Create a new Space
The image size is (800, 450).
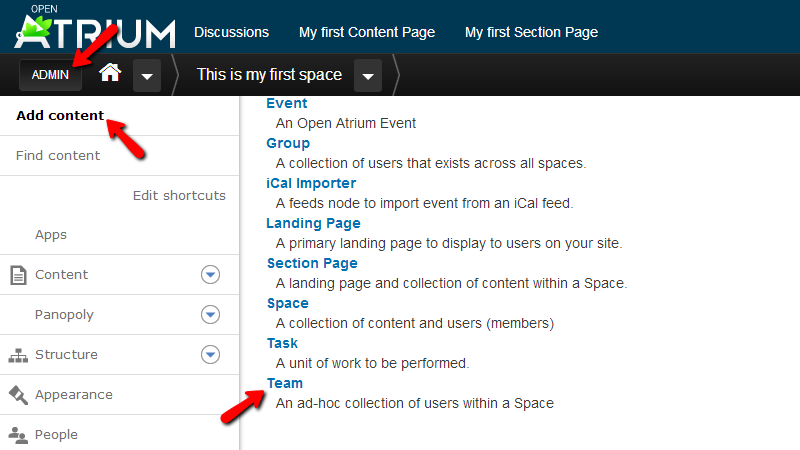click(x=288, y=304)
